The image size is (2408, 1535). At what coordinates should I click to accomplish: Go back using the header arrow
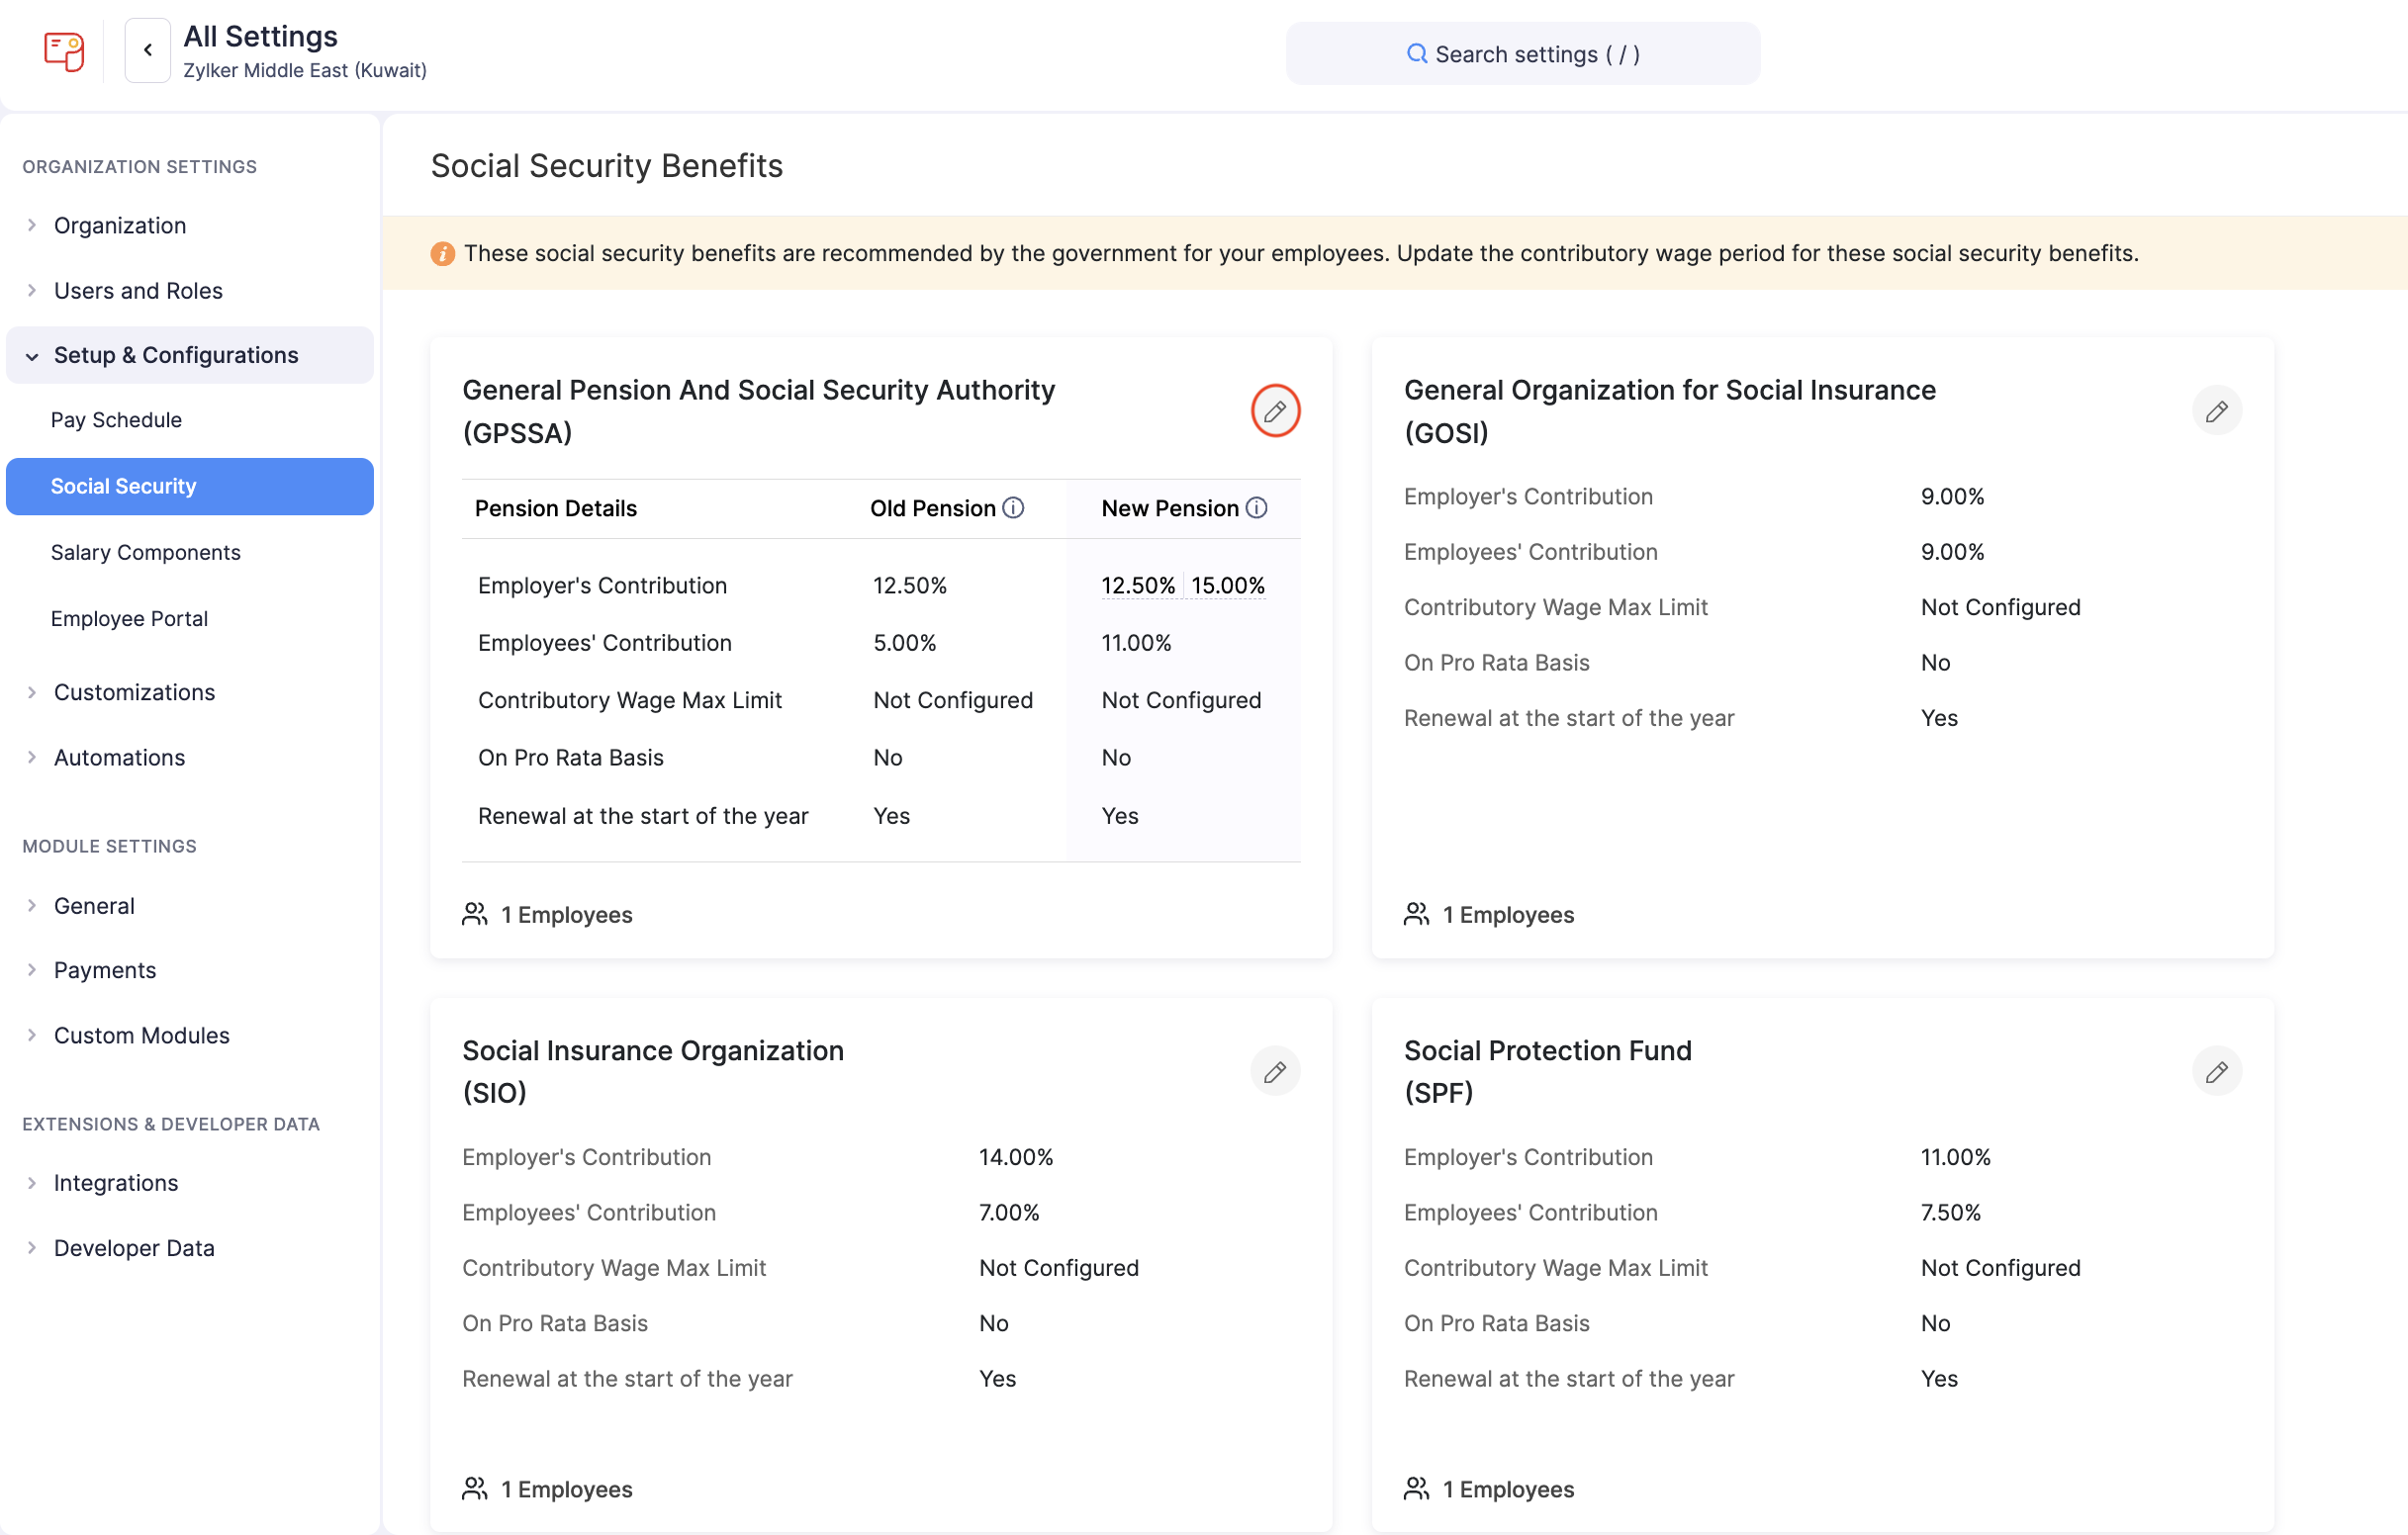coord(148,50)
